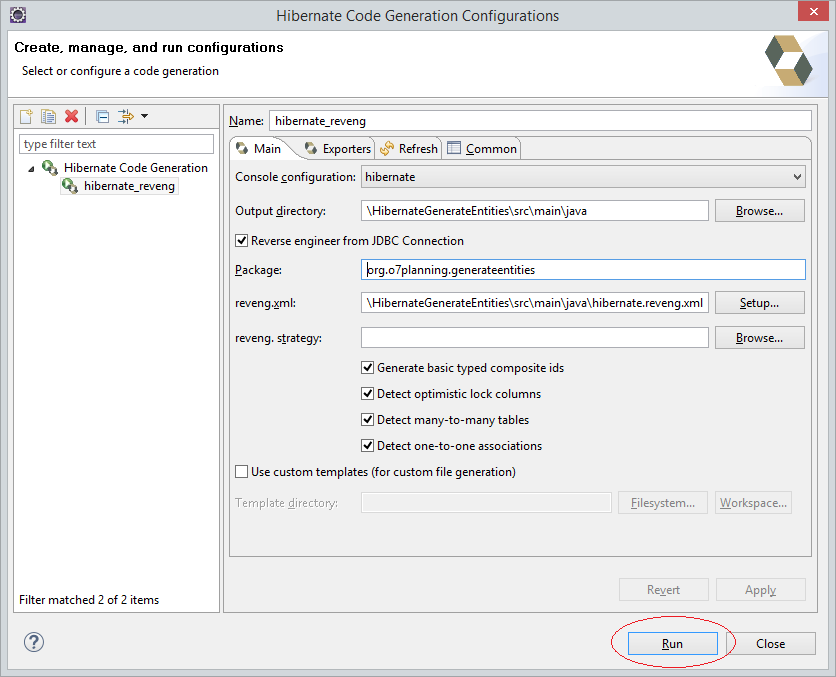Click the Eclipse icon in title bar

(x=18, y=15)
